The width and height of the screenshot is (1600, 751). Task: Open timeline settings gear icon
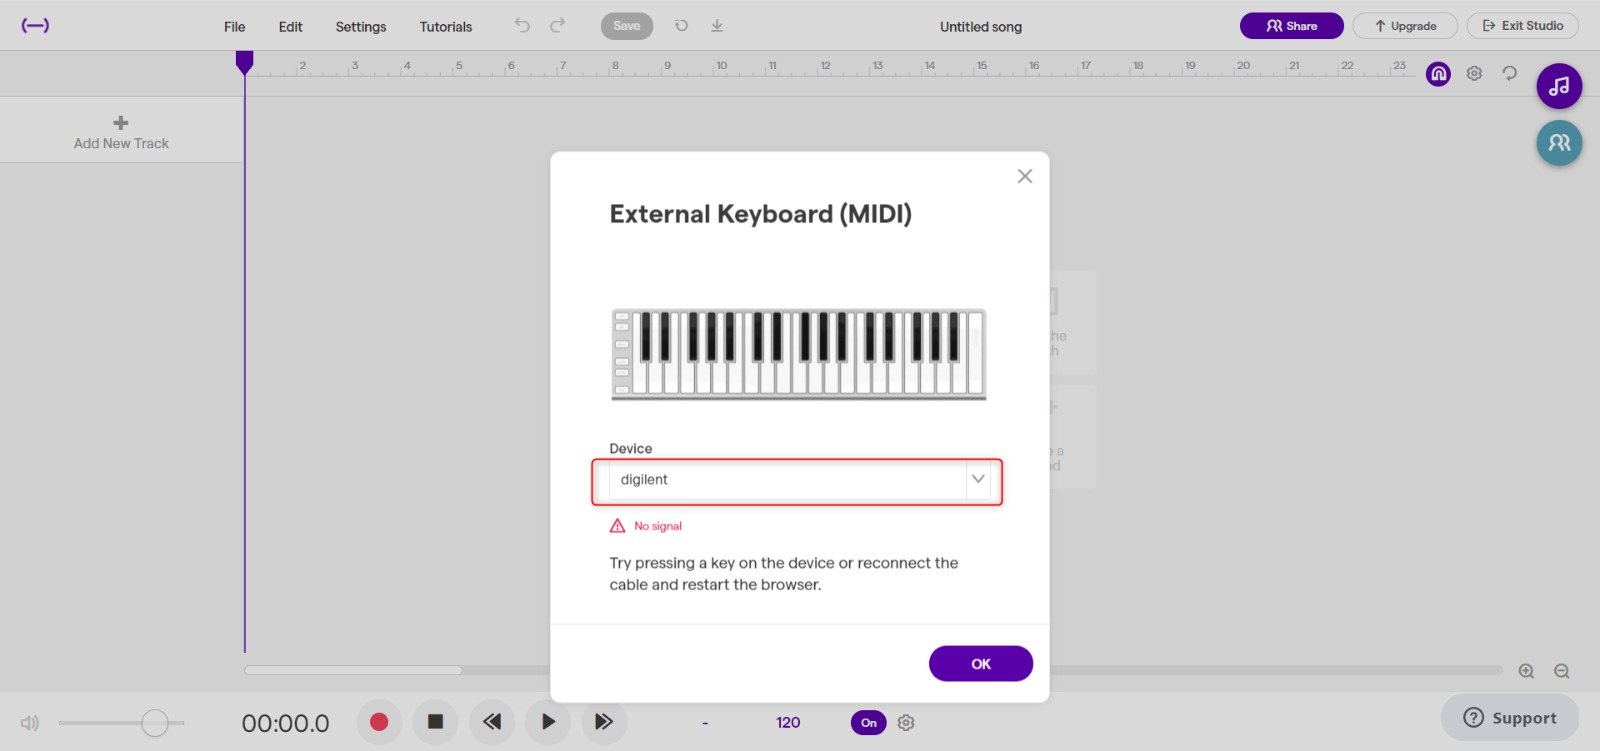tap(1474, 74)
